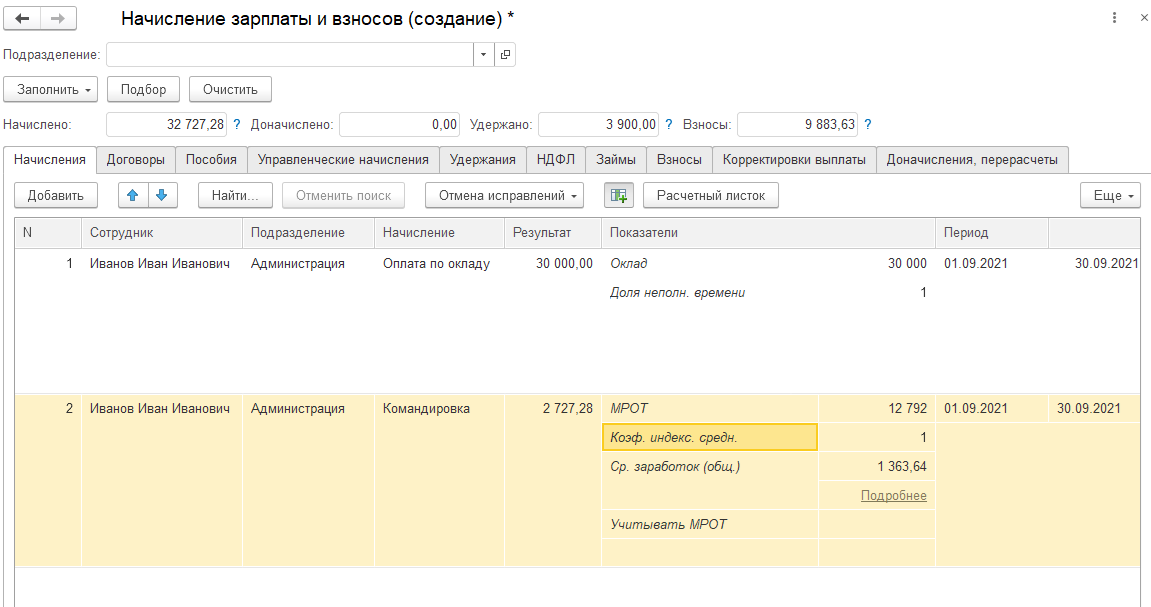Open the НДФЛ tab
This screenshot has width=1151, height=607.
[556, 159]
